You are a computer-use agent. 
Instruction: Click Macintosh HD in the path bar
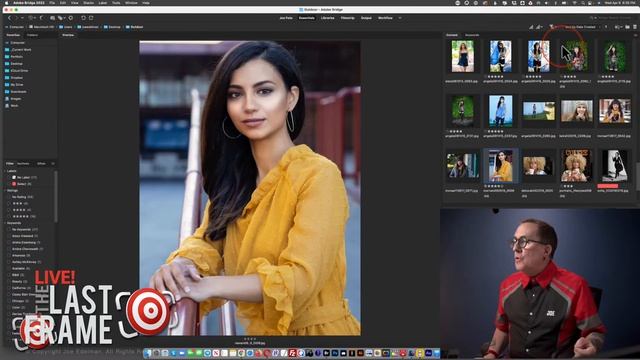(x=44, y=27)
